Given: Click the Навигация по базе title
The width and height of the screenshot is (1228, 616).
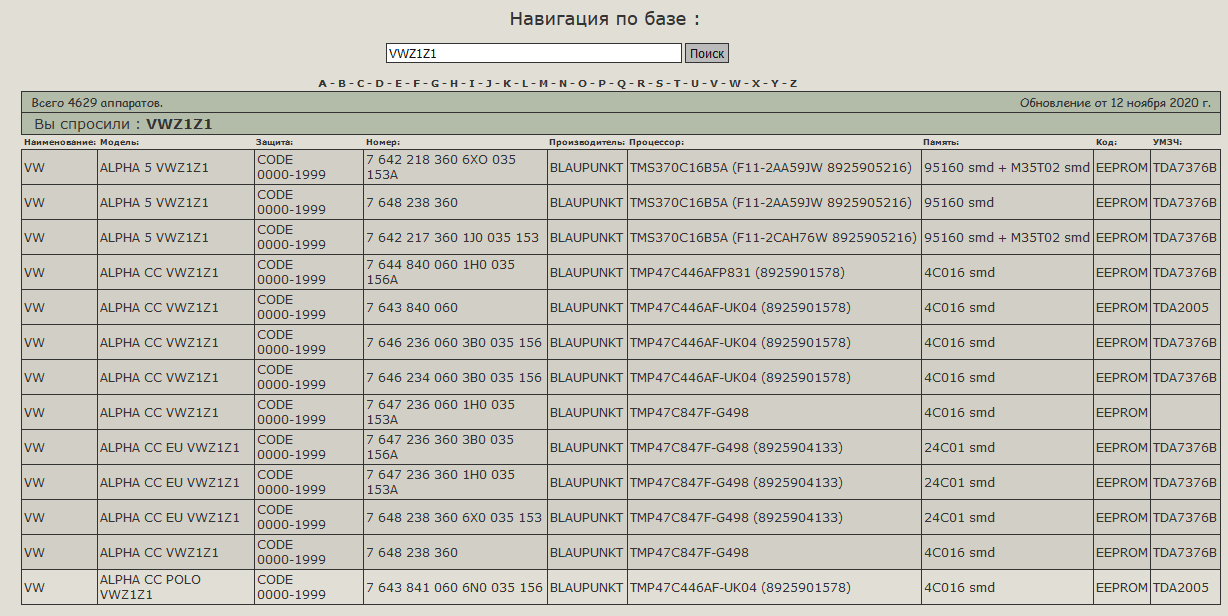Looking at the screenshot, I should click(x=605, y=18).
